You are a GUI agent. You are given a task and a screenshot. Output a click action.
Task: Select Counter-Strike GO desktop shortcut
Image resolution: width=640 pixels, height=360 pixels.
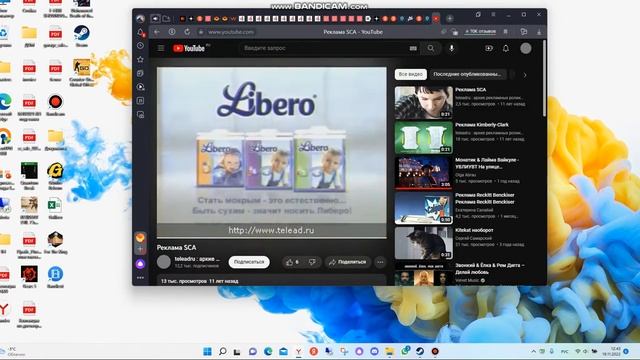point(82,72)
